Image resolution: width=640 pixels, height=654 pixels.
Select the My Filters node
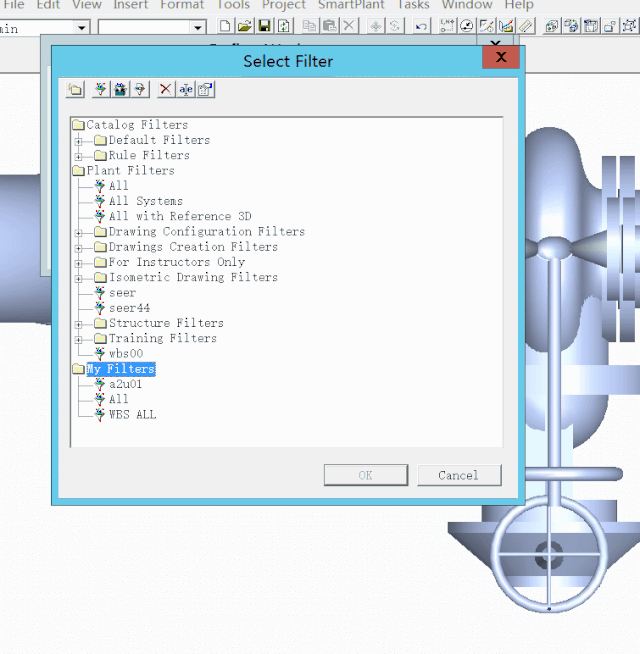[121, 369]
